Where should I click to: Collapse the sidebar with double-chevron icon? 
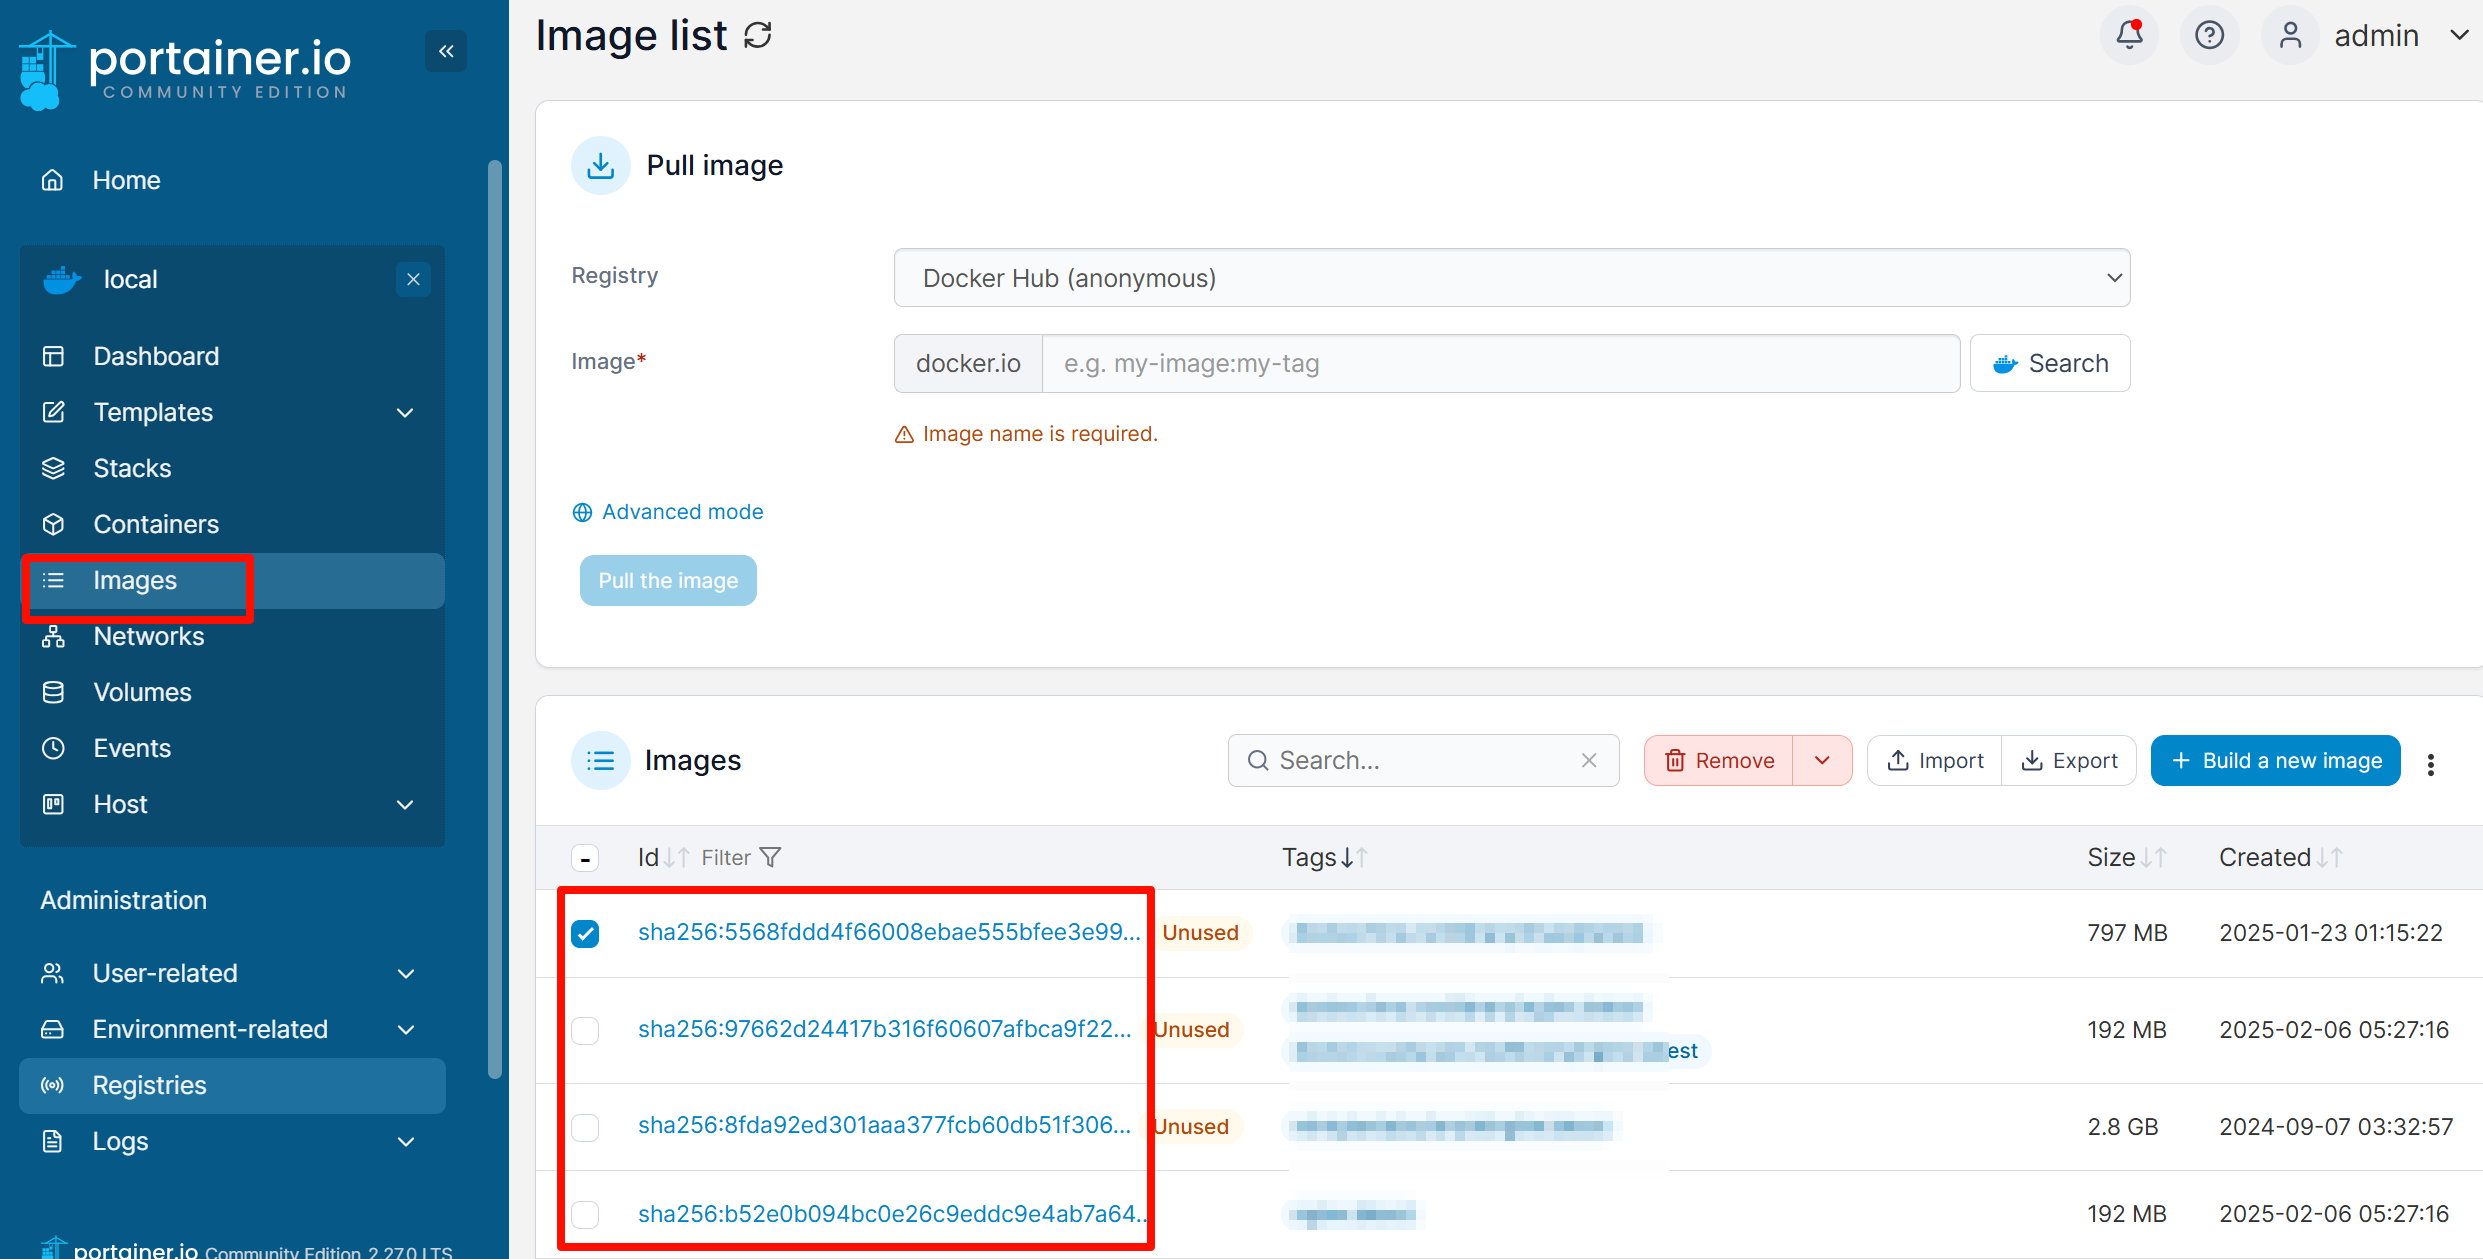(446, 51)
